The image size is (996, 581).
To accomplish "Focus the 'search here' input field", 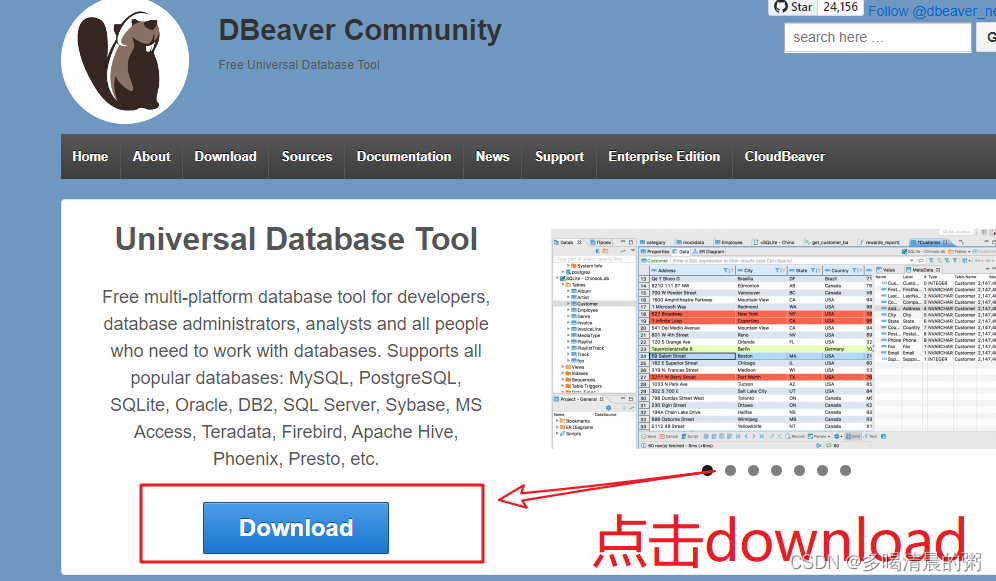I will [878, 37].
